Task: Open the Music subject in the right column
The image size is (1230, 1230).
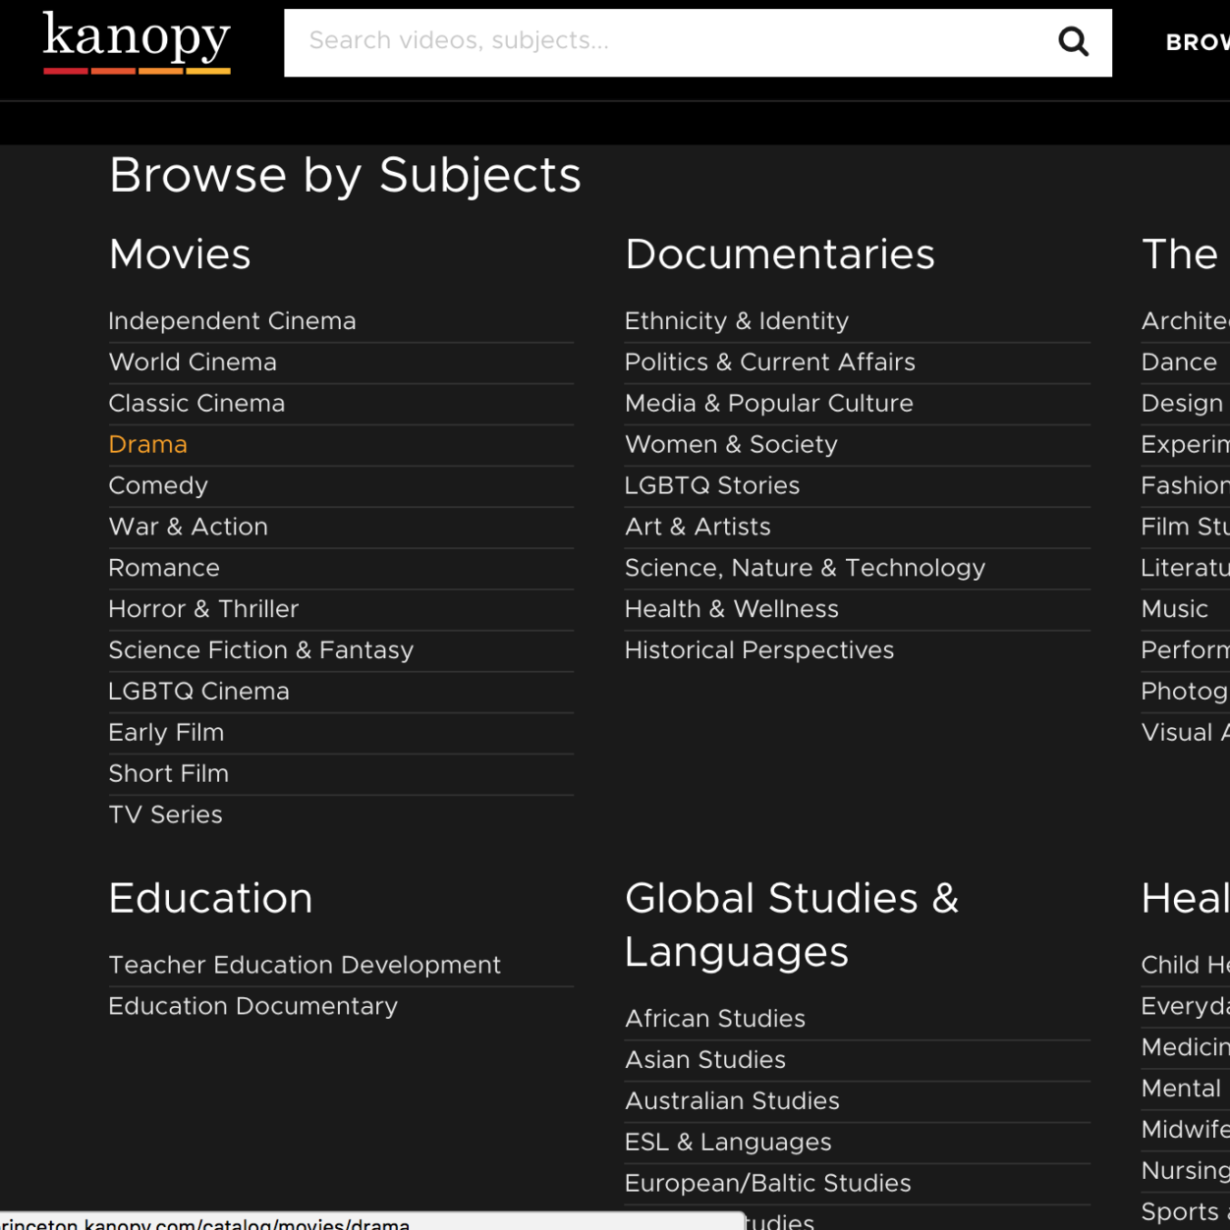Action: [1175, 608]
